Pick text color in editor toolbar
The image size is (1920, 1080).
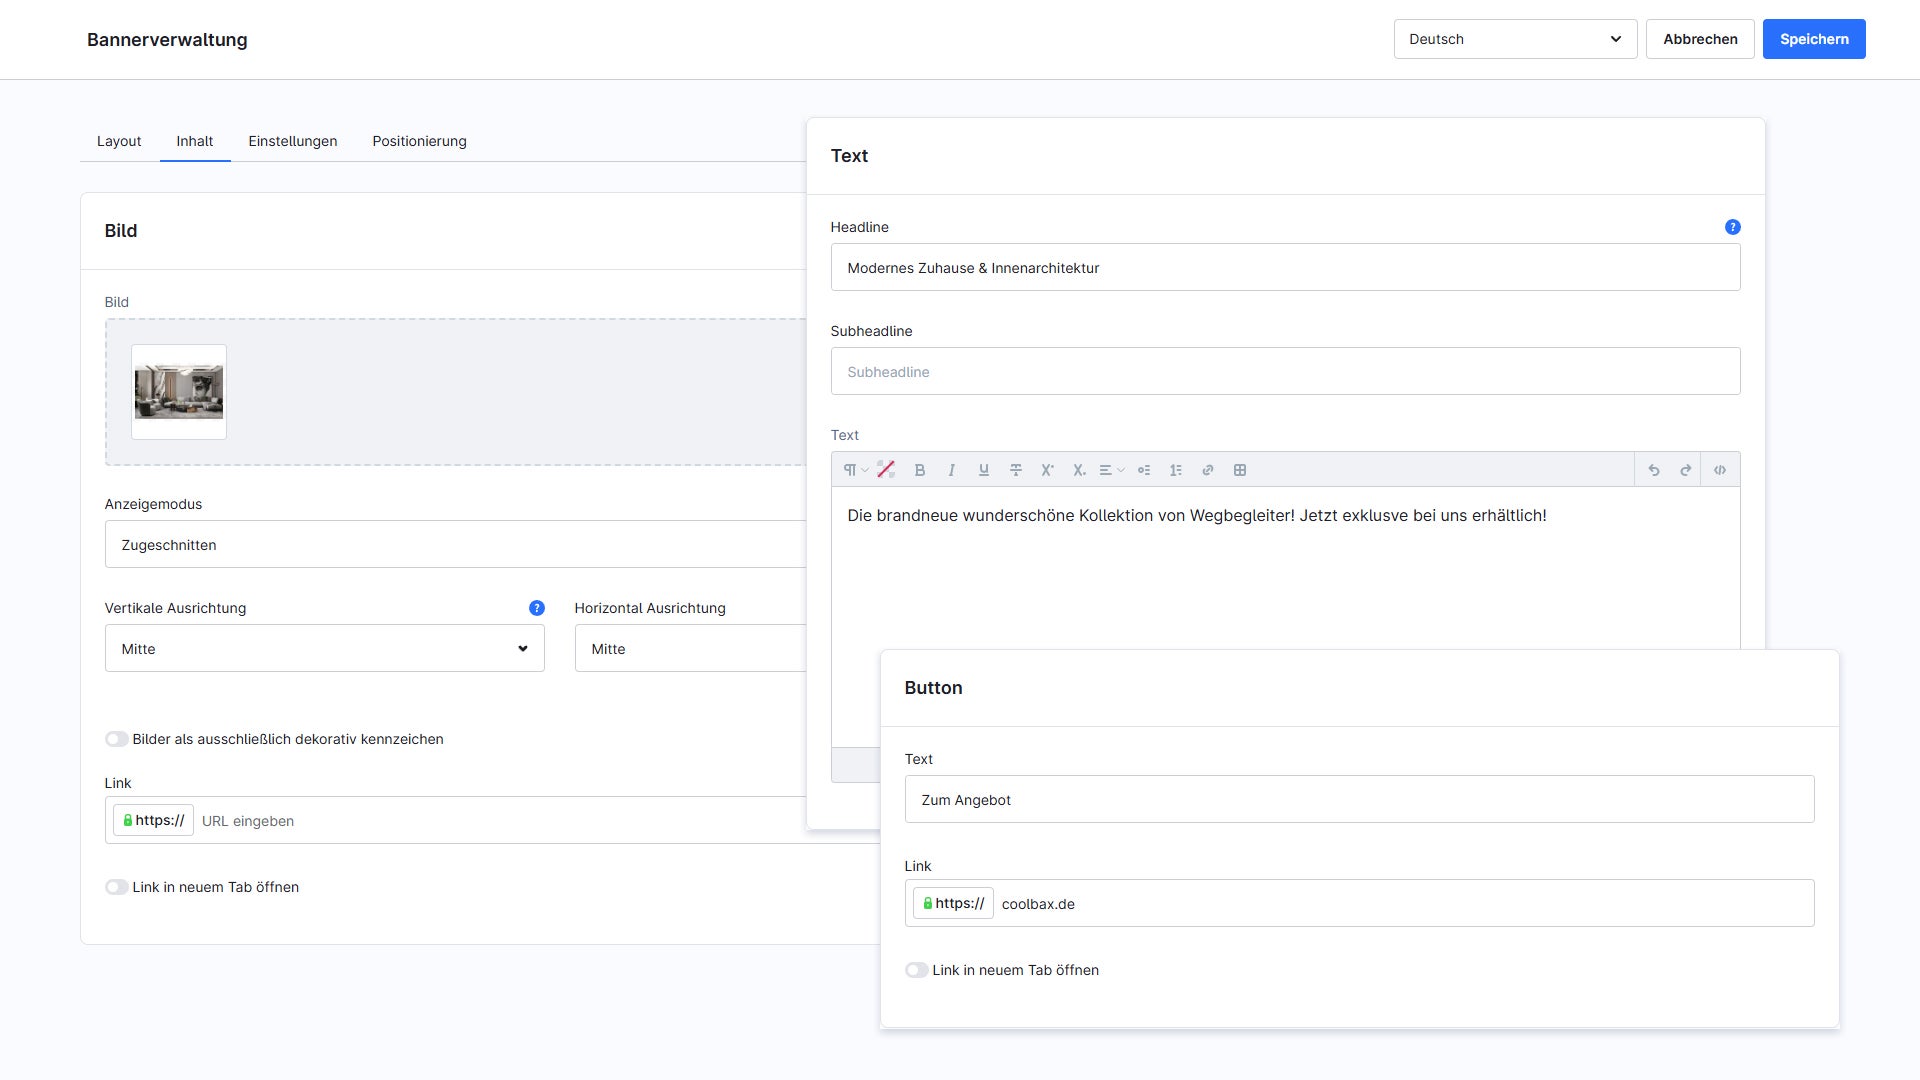[886, 470]
